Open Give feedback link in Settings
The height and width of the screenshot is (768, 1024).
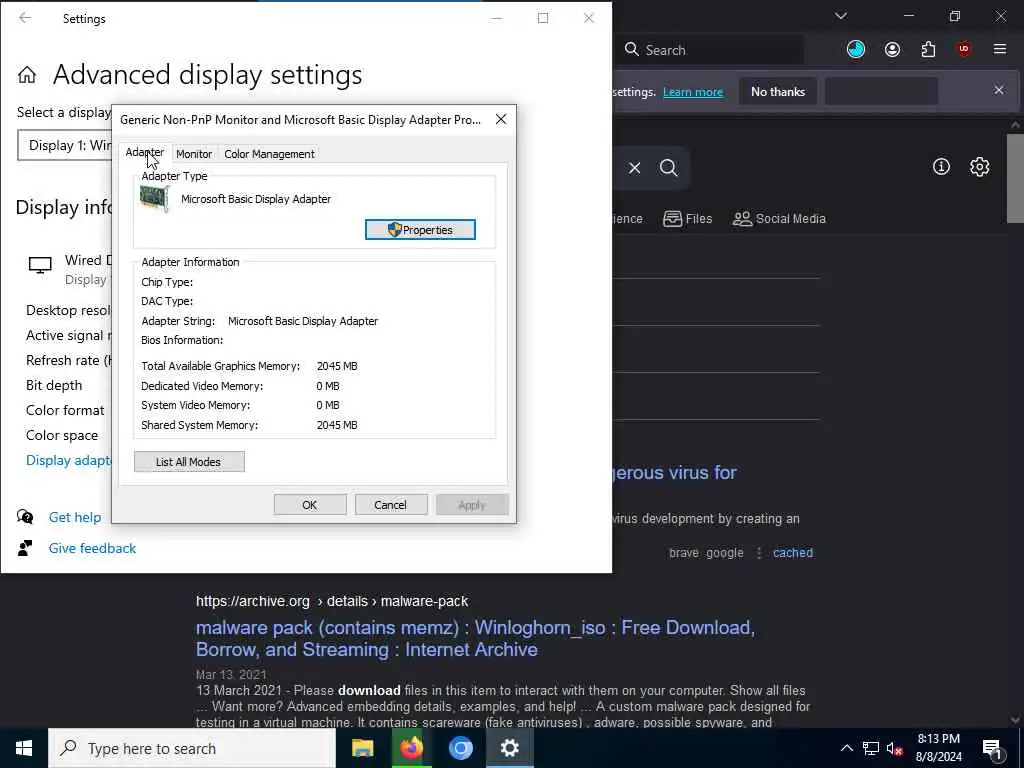coord(92,549)
